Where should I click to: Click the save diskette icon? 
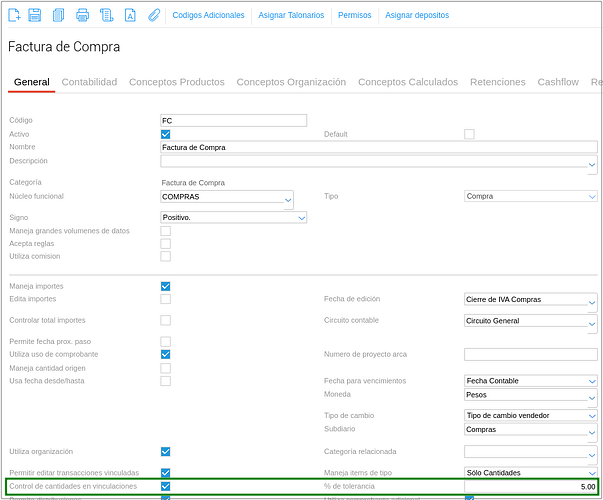(x=35, y=15)
